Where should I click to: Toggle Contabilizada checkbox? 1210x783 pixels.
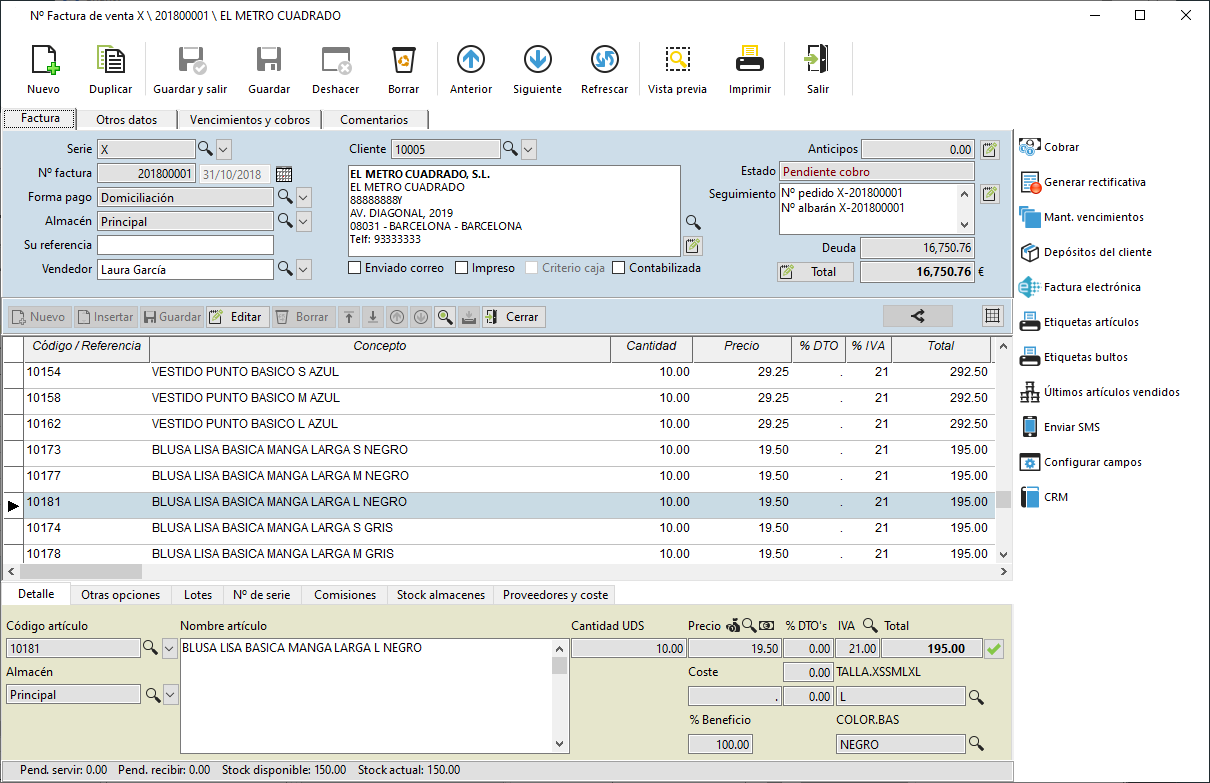coord(619,268)
